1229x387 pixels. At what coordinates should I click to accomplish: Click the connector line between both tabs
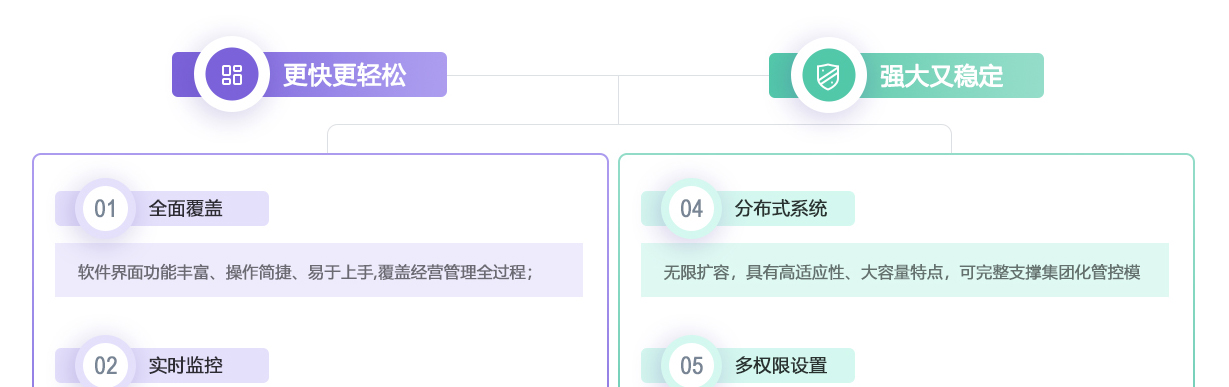click(608, 75)
